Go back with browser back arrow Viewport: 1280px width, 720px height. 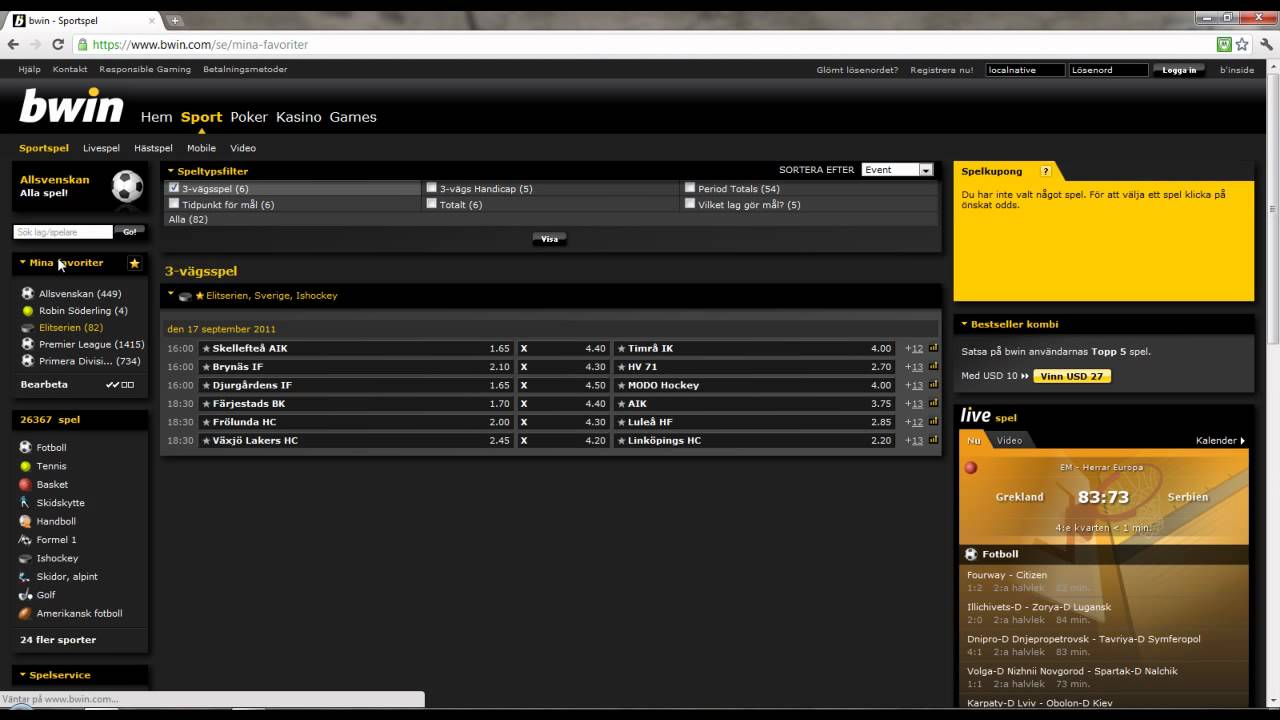13,44
